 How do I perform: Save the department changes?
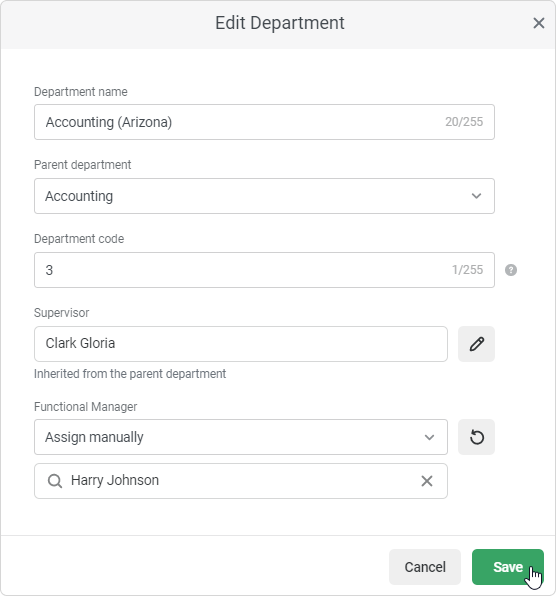click(x=508, y=567)
